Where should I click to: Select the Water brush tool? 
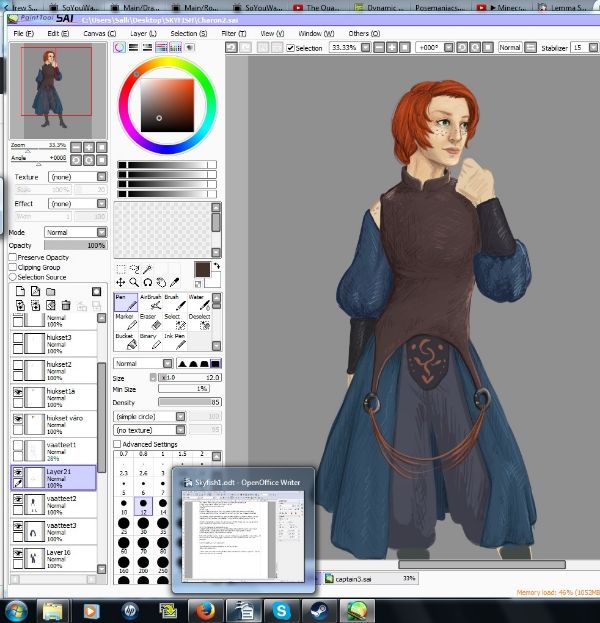pos(197,304)
